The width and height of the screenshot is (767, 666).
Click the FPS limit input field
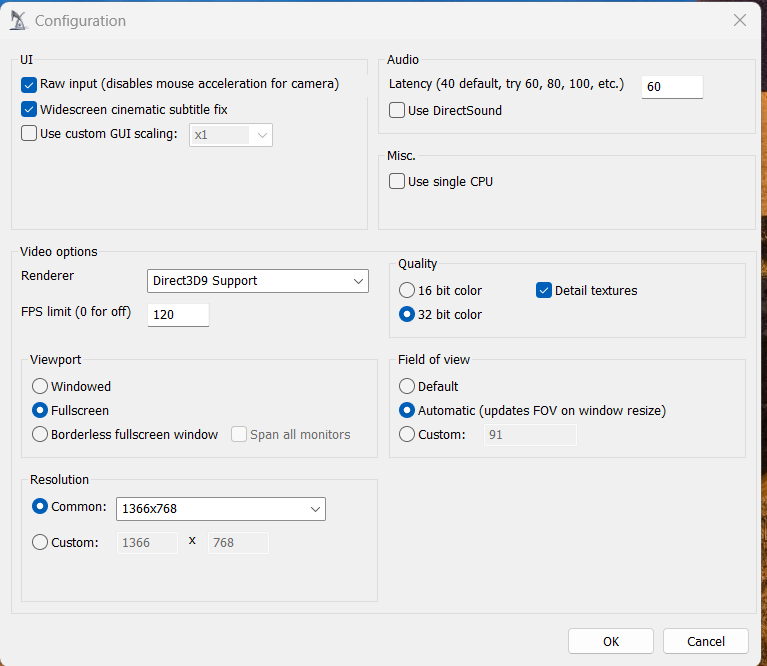point(178,314)
